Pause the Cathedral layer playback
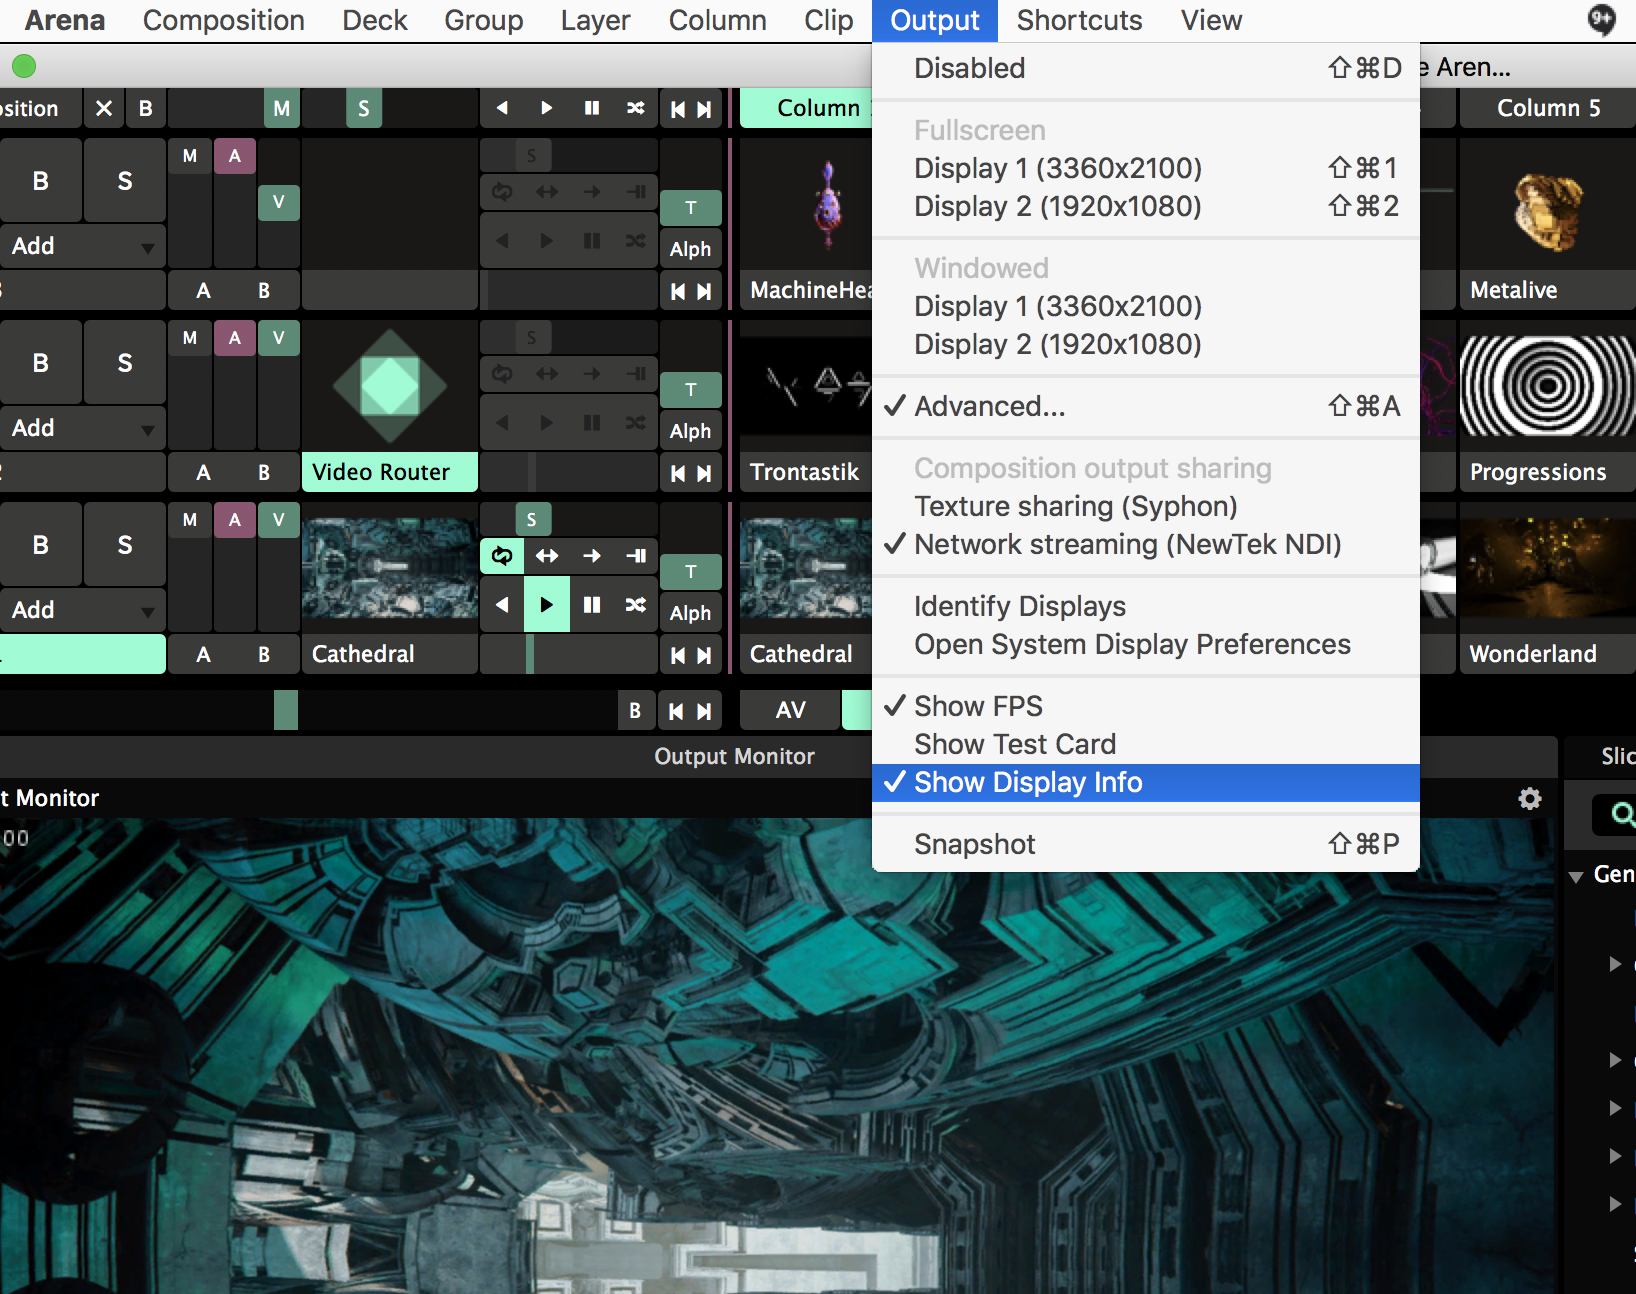1636x1294 pixels. click(592, 604)
